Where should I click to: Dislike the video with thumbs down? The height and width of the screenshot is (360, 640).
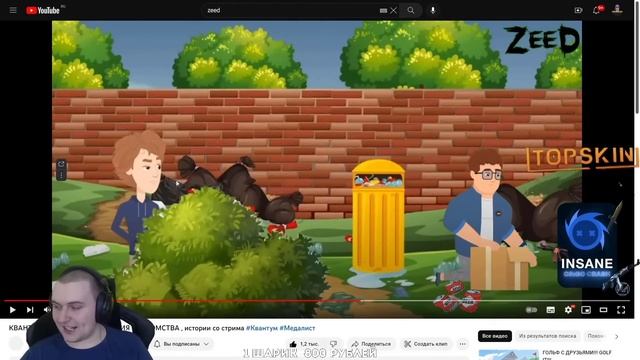(334, 344)
